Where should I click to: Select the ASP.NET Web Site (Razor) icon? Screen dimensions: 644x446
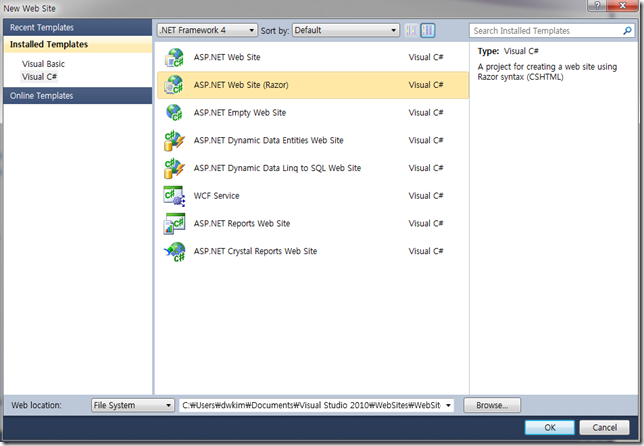click(x=174, y=85)
